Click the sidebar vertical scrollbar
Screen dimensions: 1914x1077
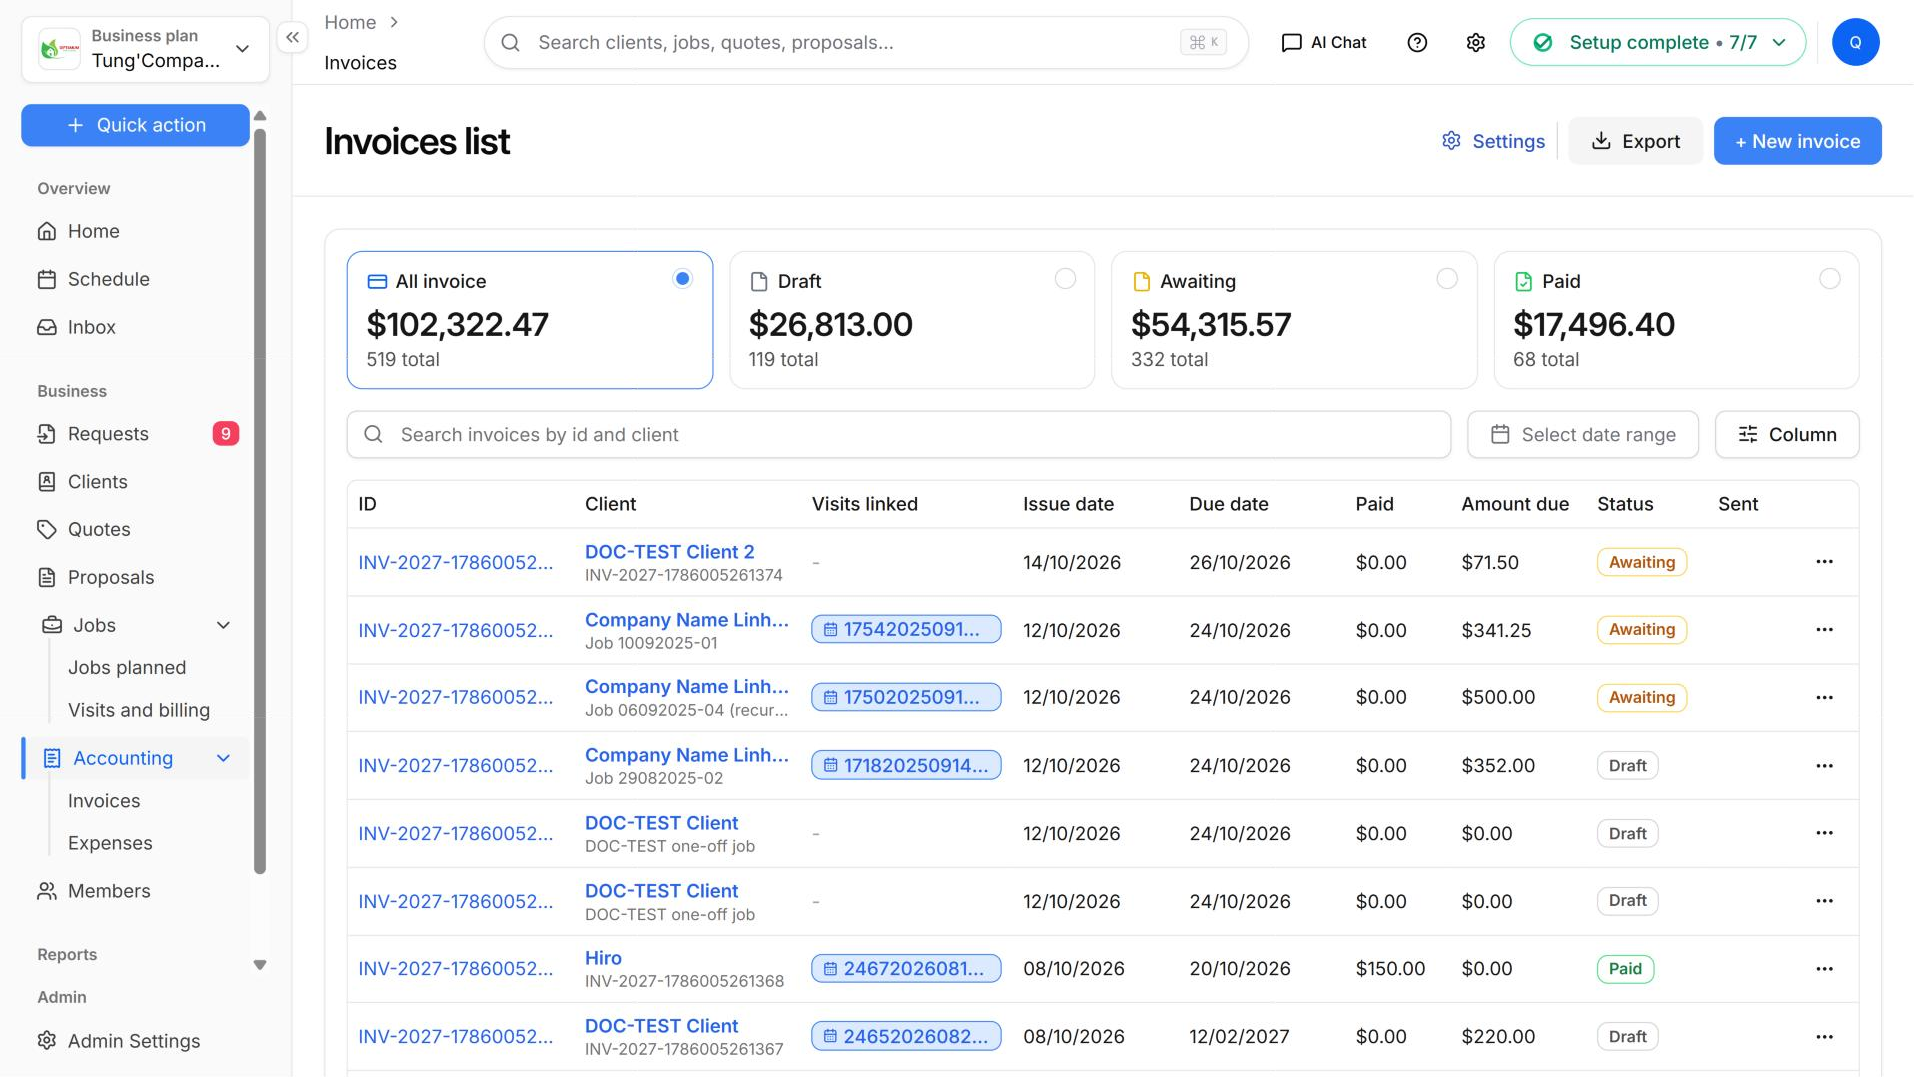260,500
